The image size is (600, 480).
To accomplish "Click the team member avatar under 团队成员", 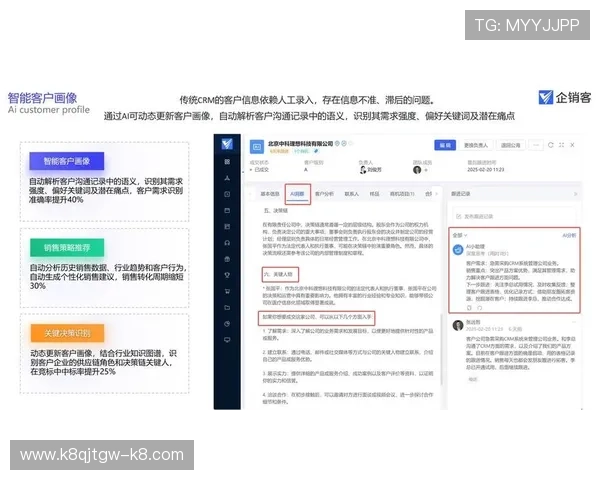I will [417, 170].
